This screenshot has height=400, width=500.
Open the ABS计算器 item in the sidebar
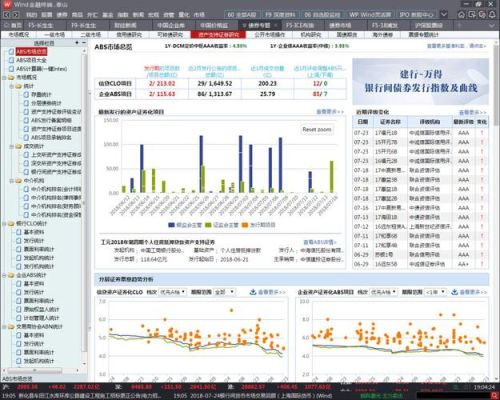coord(41,69)
